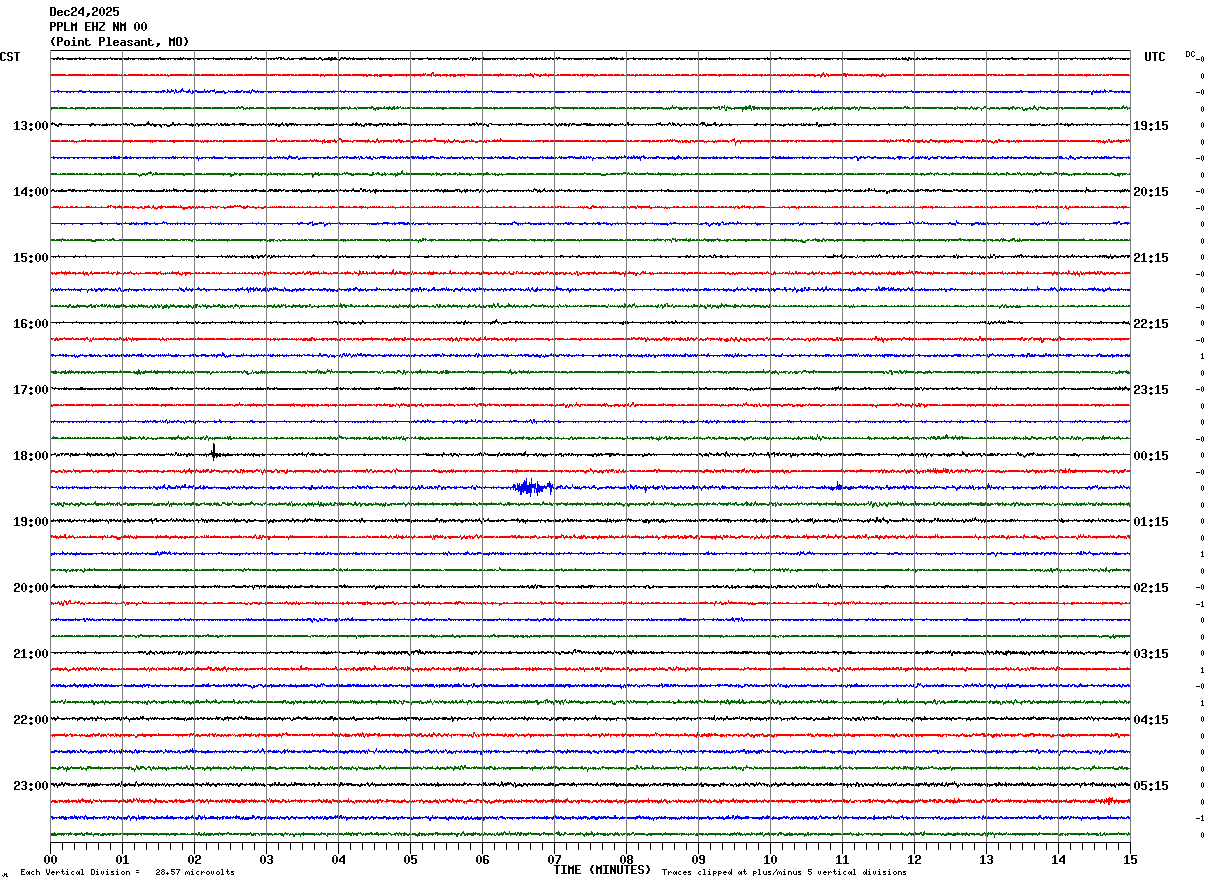Click the Each Vertical Division scale note
This screenshot has height=886, width=1210.
pyautogui.click(x=127, y=873)
